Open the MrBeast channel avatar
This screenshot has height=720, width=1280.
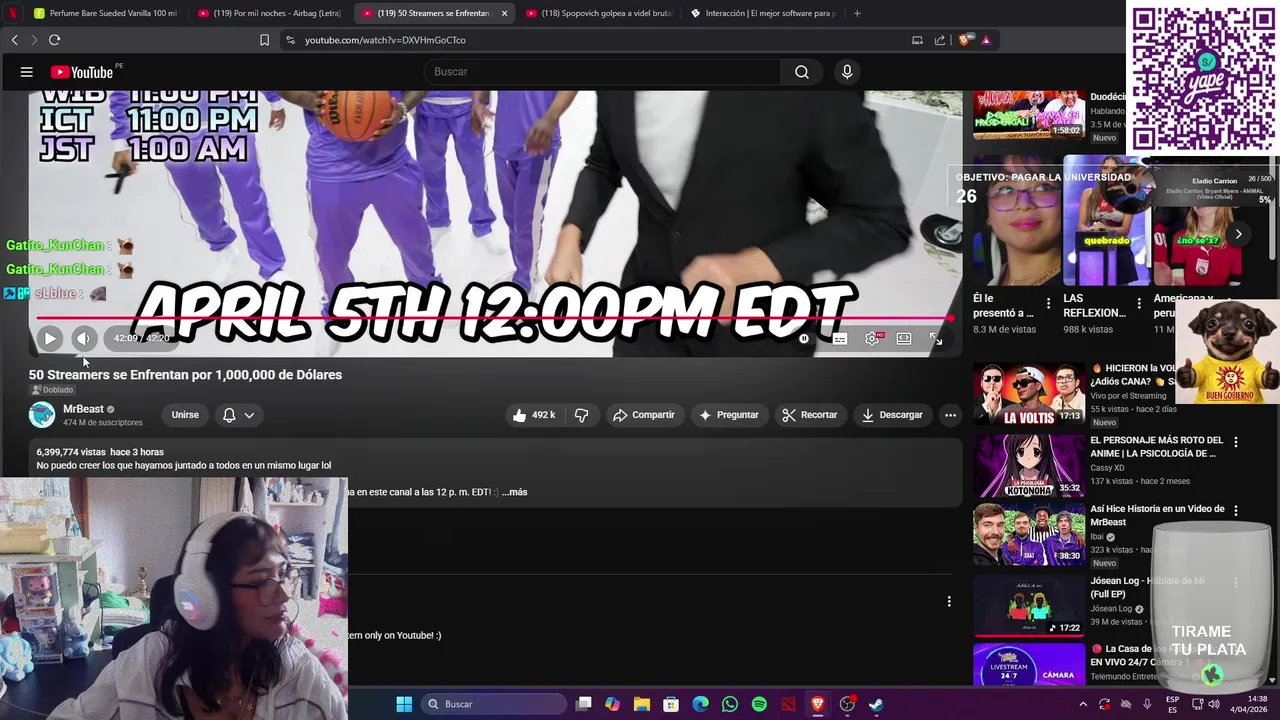click(x=42, y=414)
